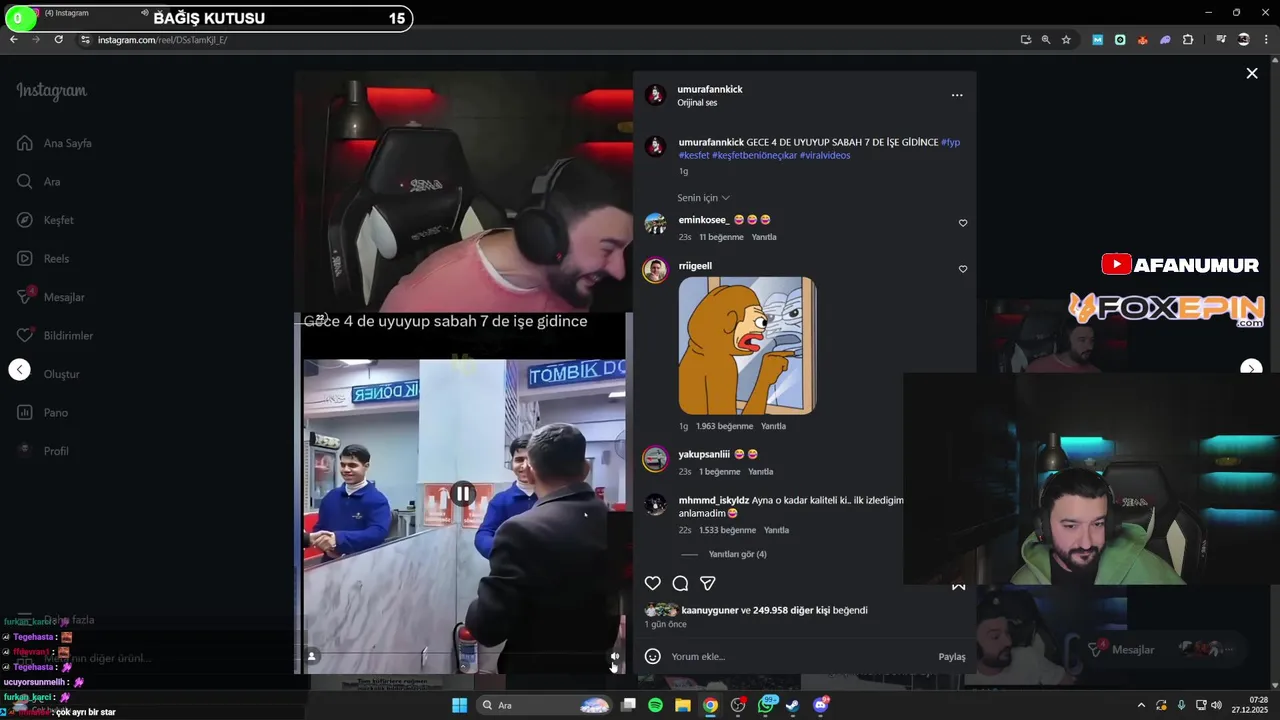Viewport: 1280px width, 720px height.
Task: Like the reel with heart icon
Action: pos(652,583)
